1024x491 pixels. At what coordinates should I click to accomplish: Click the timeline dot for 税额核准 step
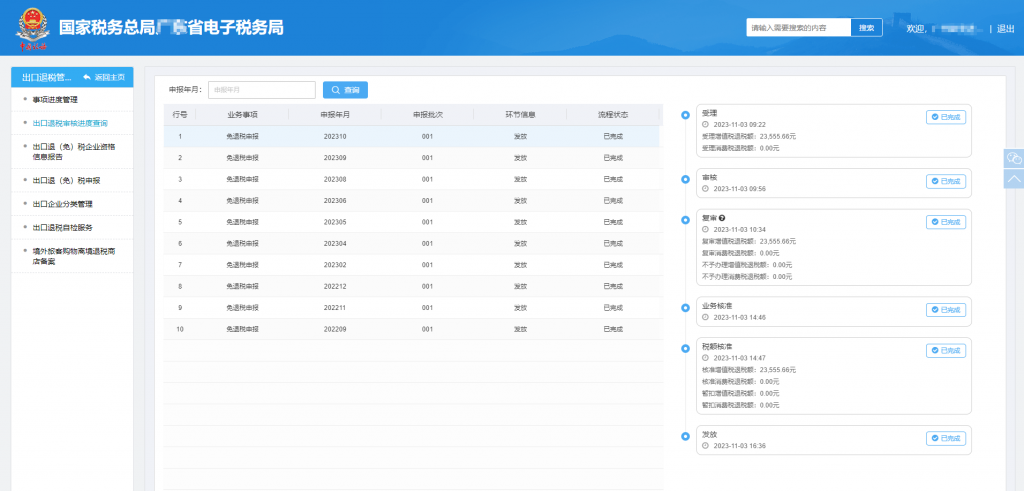point(685,349)
